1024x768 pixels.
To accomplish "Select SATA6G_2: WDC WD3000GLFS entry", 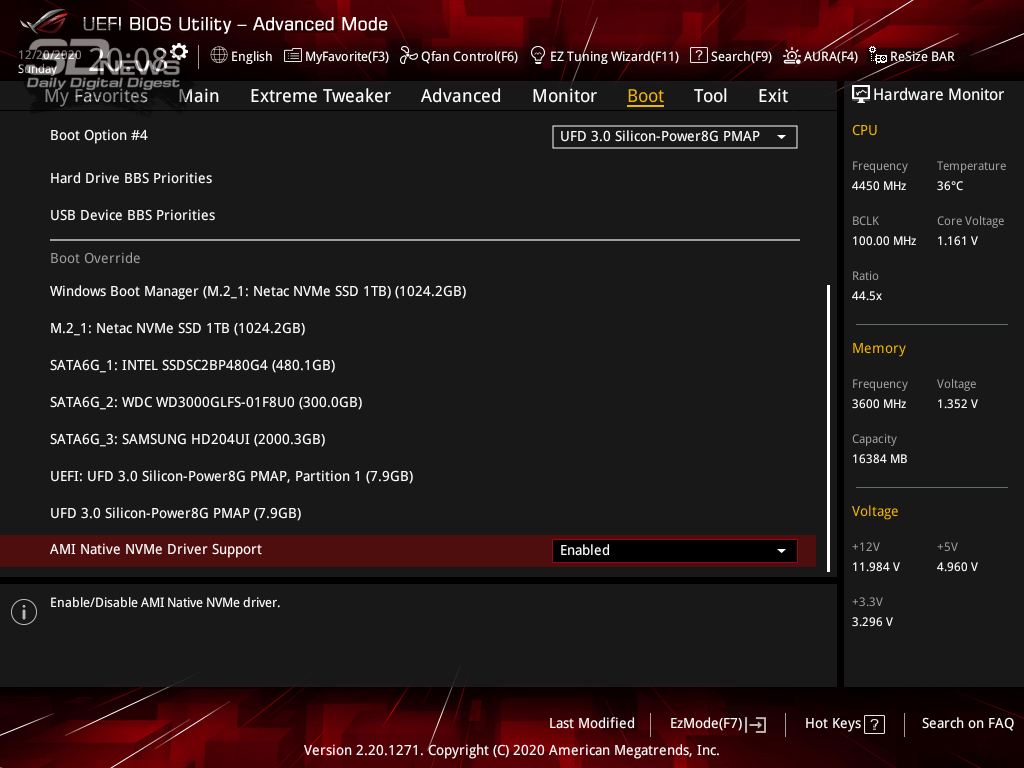I will coord(206,402).
